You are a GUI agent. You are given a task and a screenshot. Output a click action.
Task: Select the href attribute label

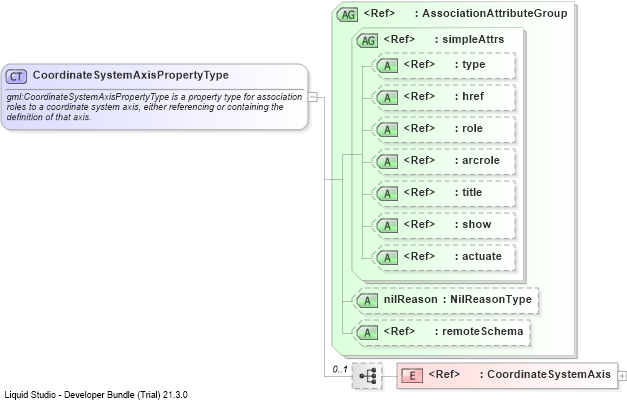click(473, 96)
